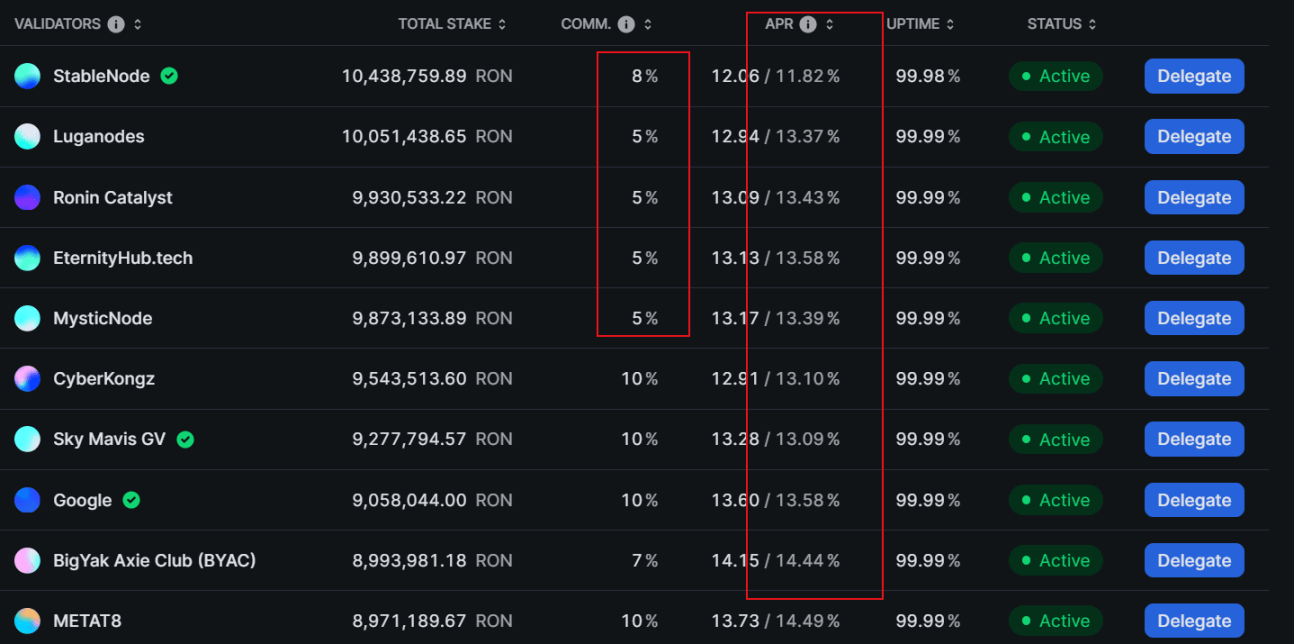Sort by the TOTAL STAKE column arrows

pyautogui.click(x=502, y=24)
